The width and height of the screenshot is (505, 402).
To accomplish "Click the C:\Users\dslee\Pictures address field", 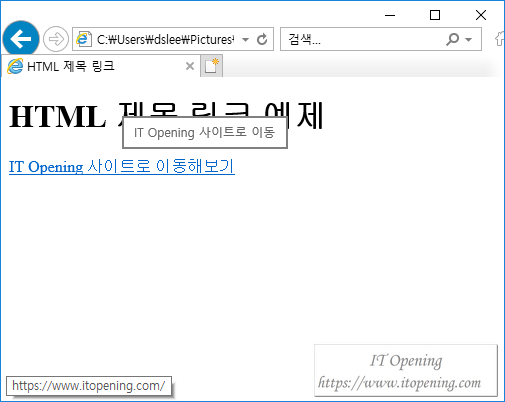I will (x=166, y=39).
